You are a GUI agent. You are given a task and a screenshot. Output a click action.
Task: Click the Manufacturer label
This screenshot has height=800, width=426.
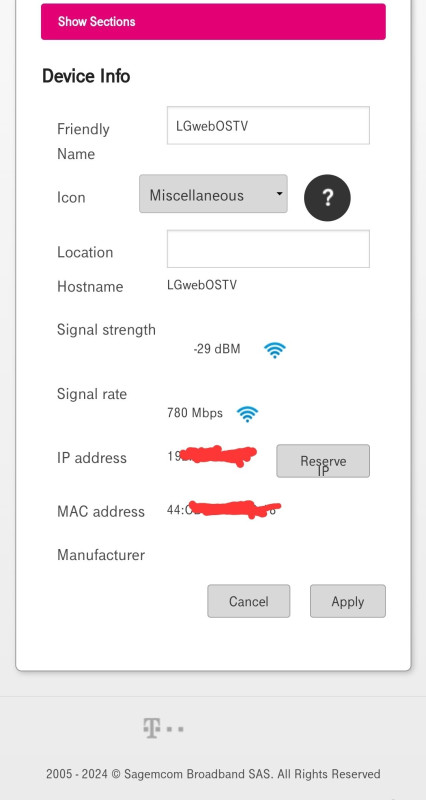click(x=101, y=555)
